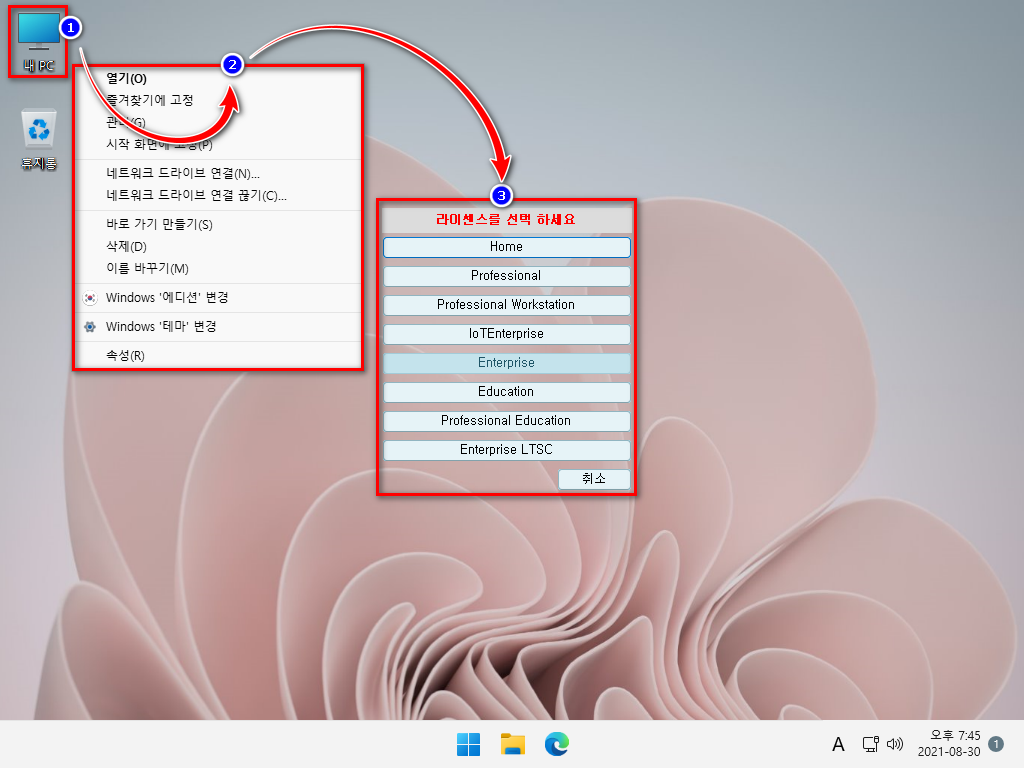The image size is (1024, 768).
Task: Click the 취소 cancel button
Action: (x=594, y=479)
